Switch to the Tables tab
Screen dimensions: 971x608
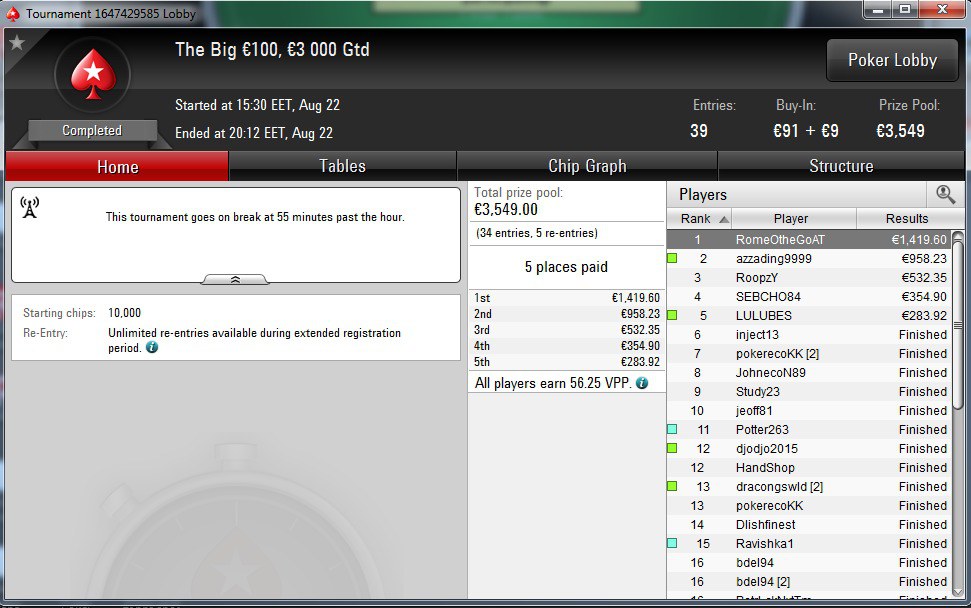(342, 166)
